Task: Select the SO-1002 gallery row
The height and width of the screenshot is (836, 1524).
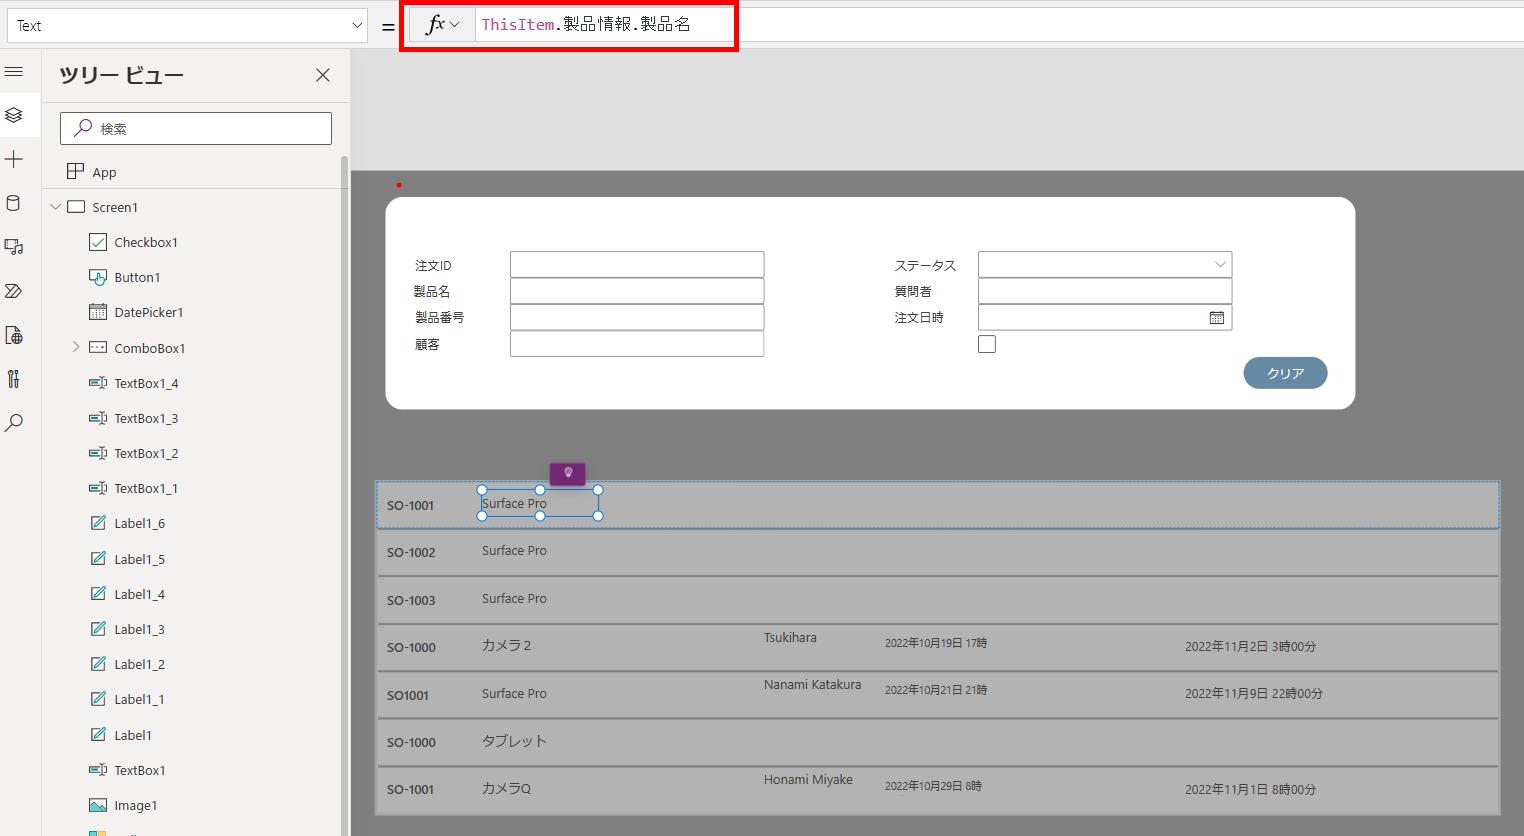Action: point(938,552)
